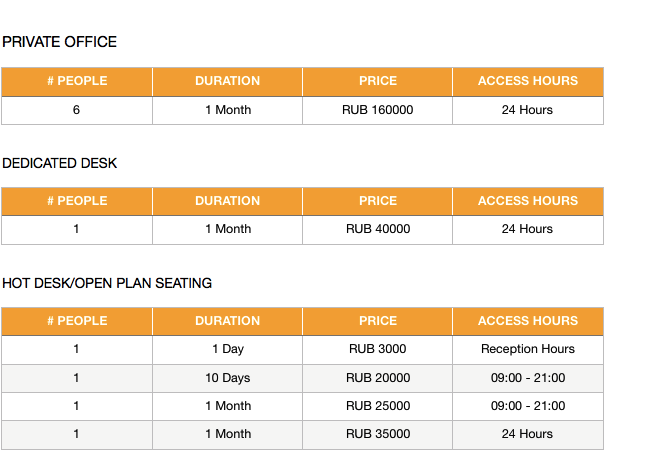Click the last row 24 Hours cell
Viewport: 667px width, 451px height.
[528, 434]
